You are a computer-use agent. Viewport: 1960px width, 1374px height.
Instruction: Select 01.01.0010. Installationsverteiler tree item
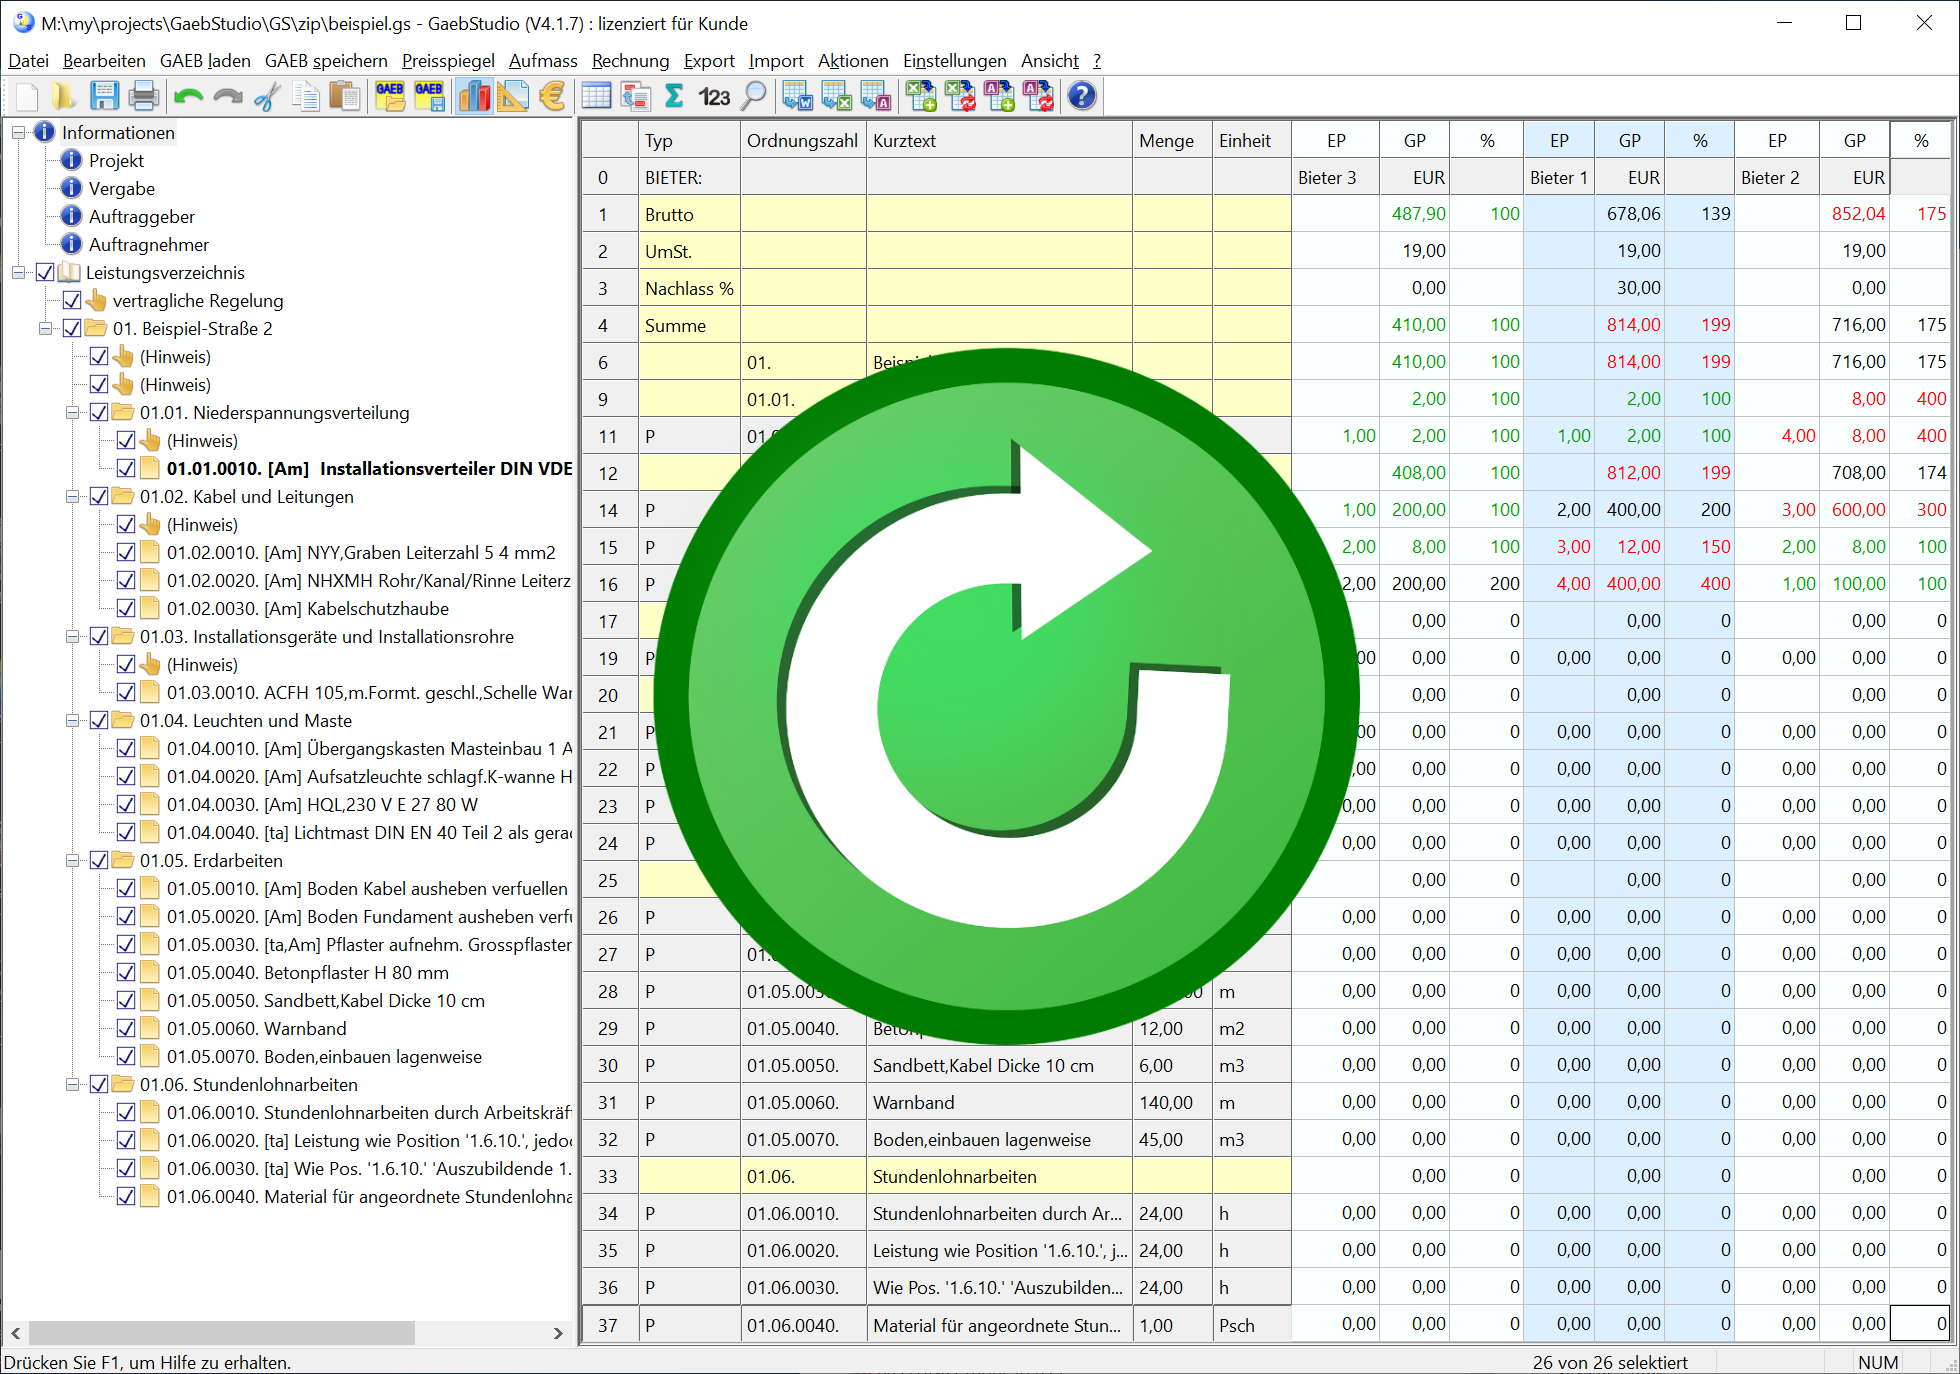[369, 468]
